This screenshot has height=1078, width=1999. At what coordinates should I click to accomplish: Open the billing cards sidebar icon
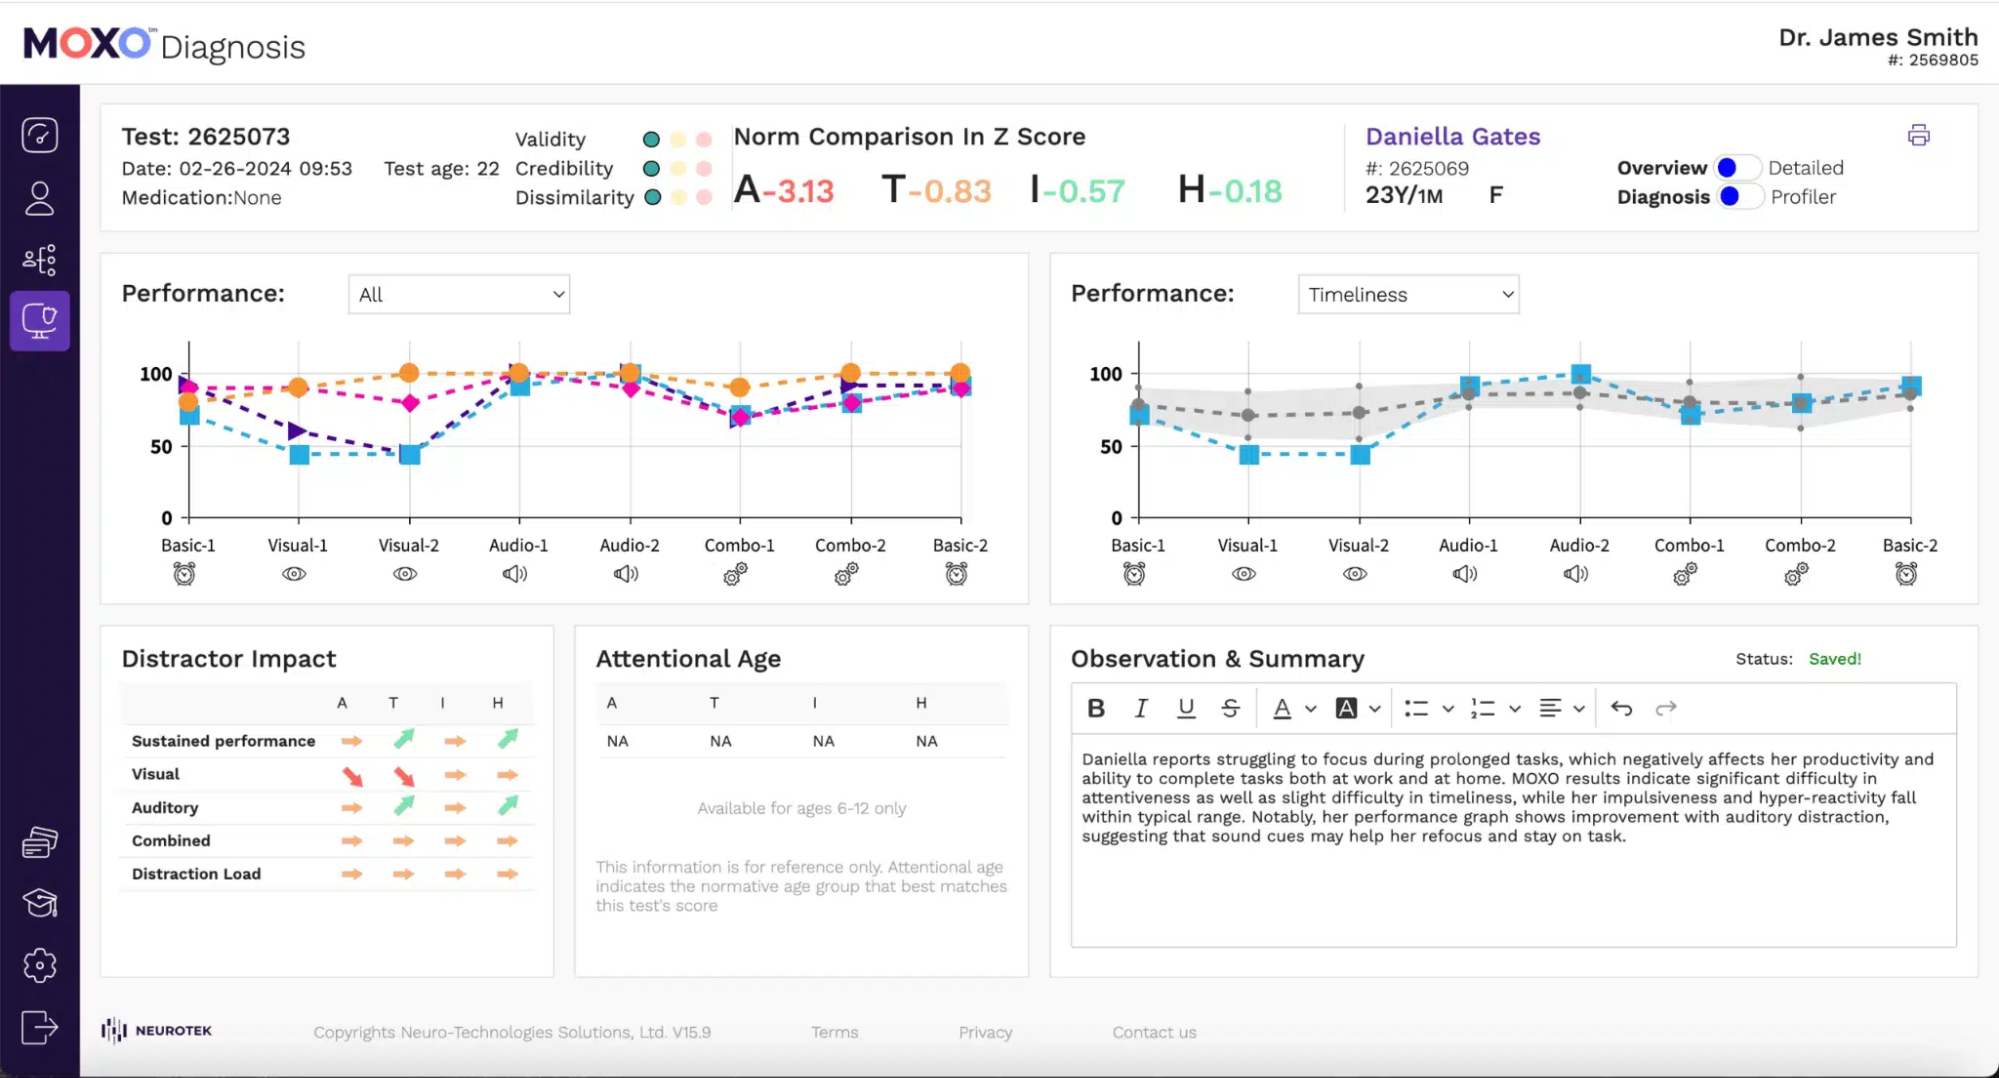click(x=40, y=841)
